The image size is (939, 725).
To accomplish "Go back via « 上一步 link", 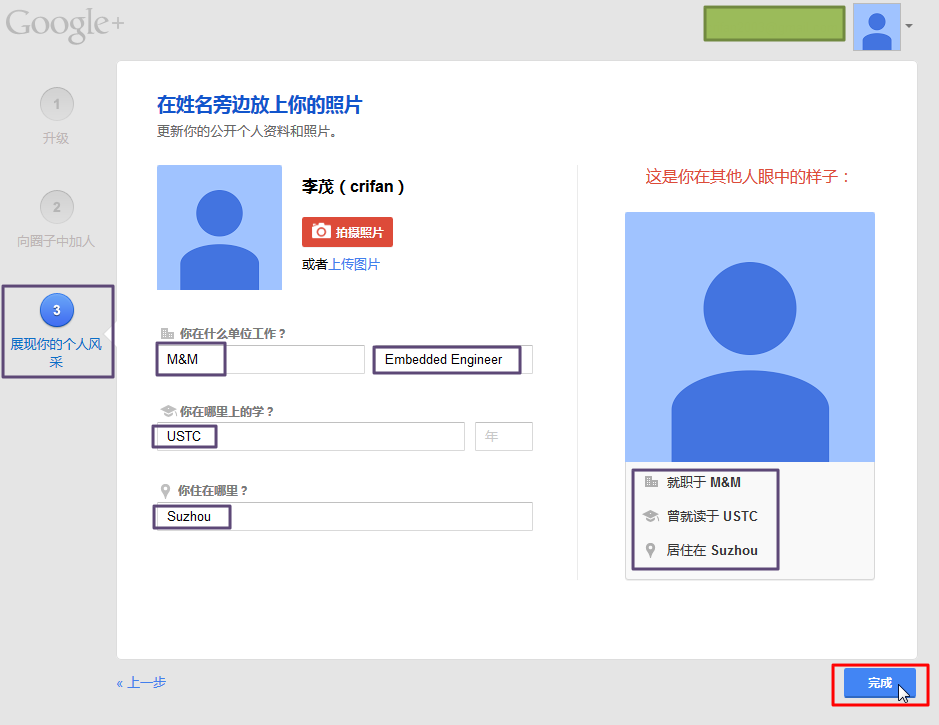I will tap(141, 682).
